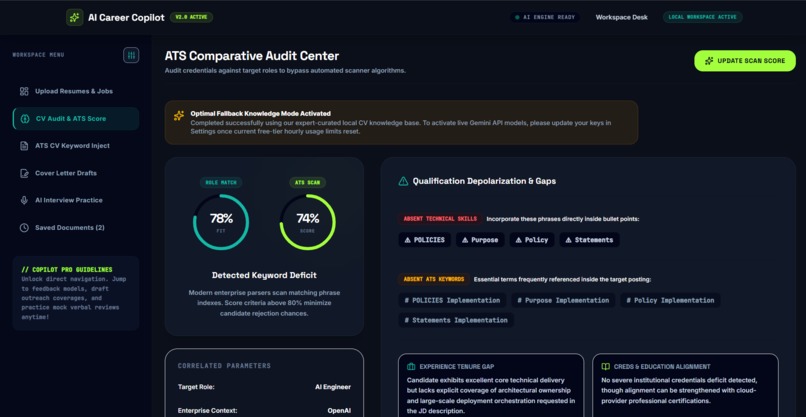Click the 74% ATS Scan score ring
The height and width of the screenshot is (417, 806).
307,222
